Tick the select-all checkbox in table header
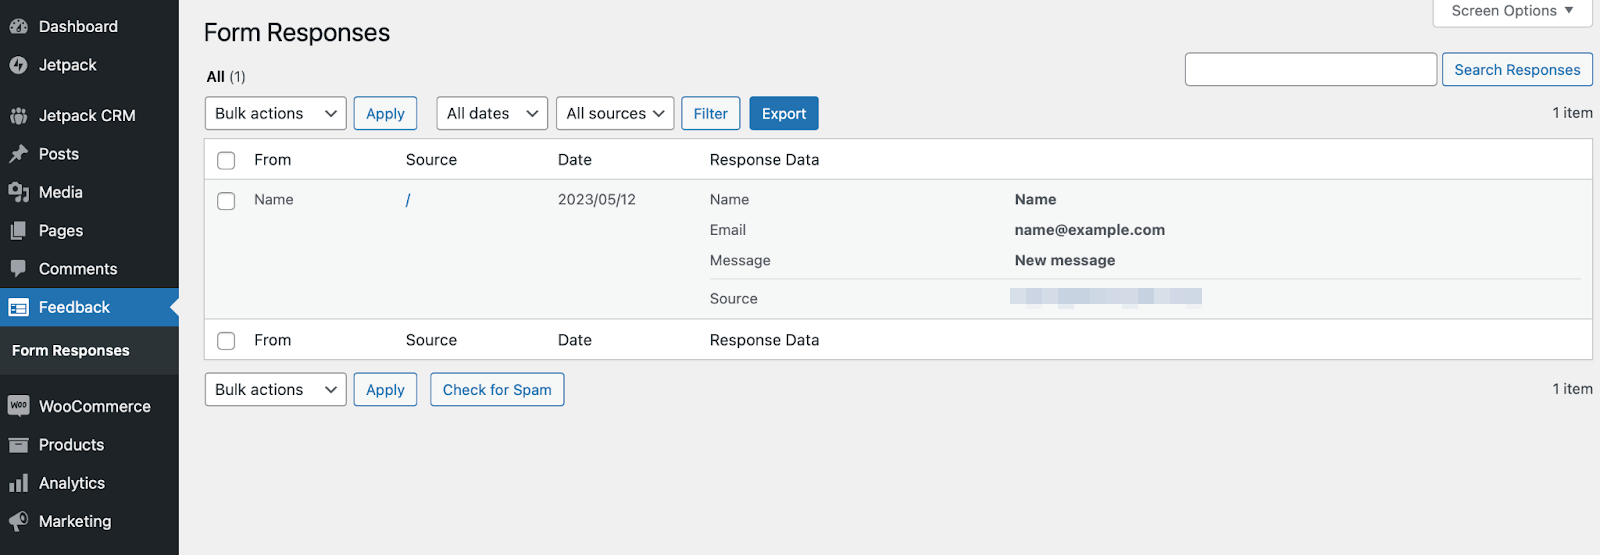Screen dimensions: 1600x555 coord(226,160)
